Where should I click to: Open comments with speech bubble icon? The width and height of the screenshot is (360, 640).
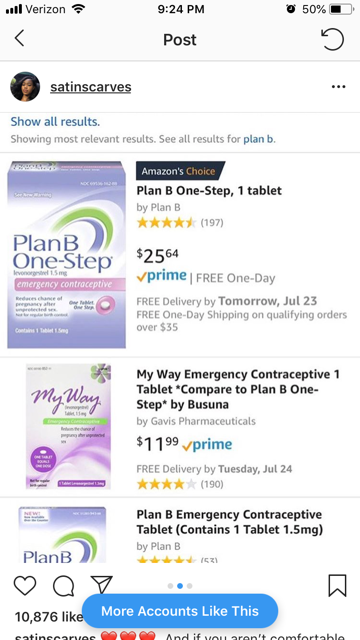point(63,586)
